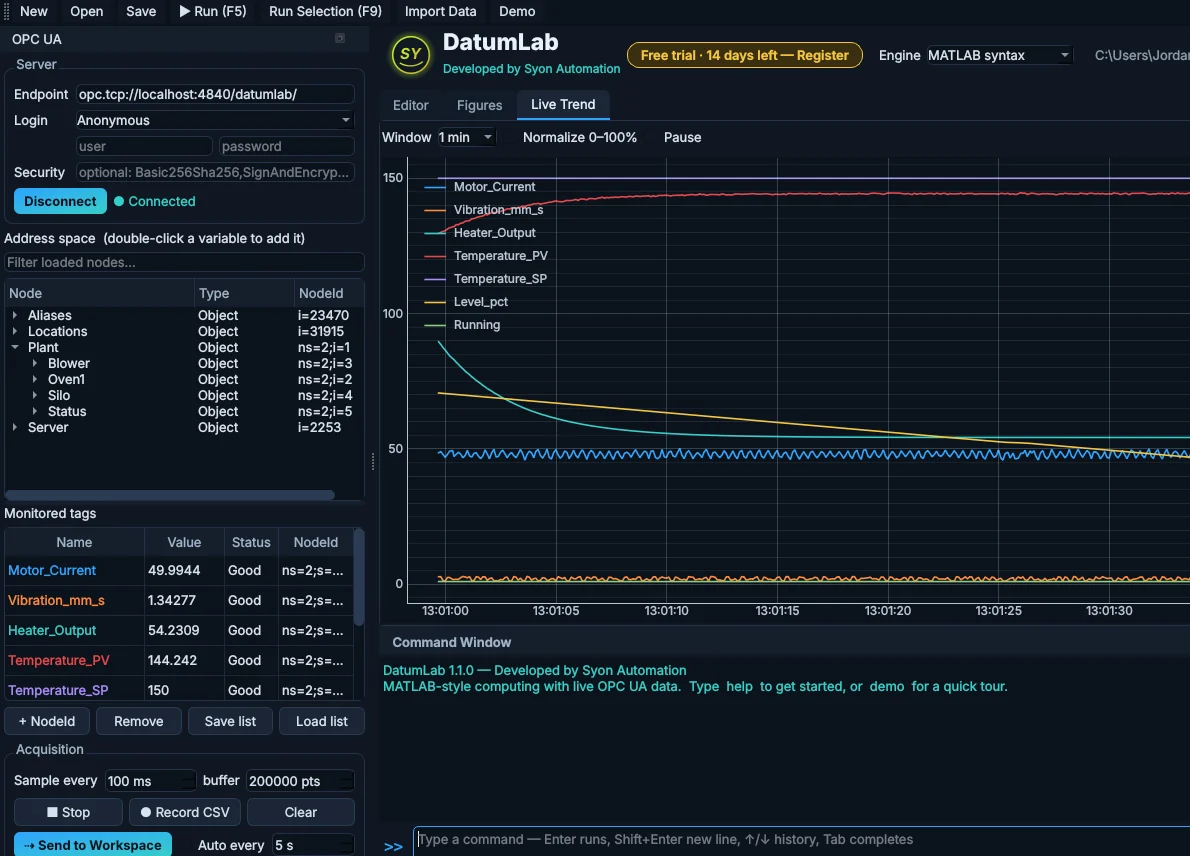Click the Load list button
1190x856 pixels.
click(x=322, y=721)
